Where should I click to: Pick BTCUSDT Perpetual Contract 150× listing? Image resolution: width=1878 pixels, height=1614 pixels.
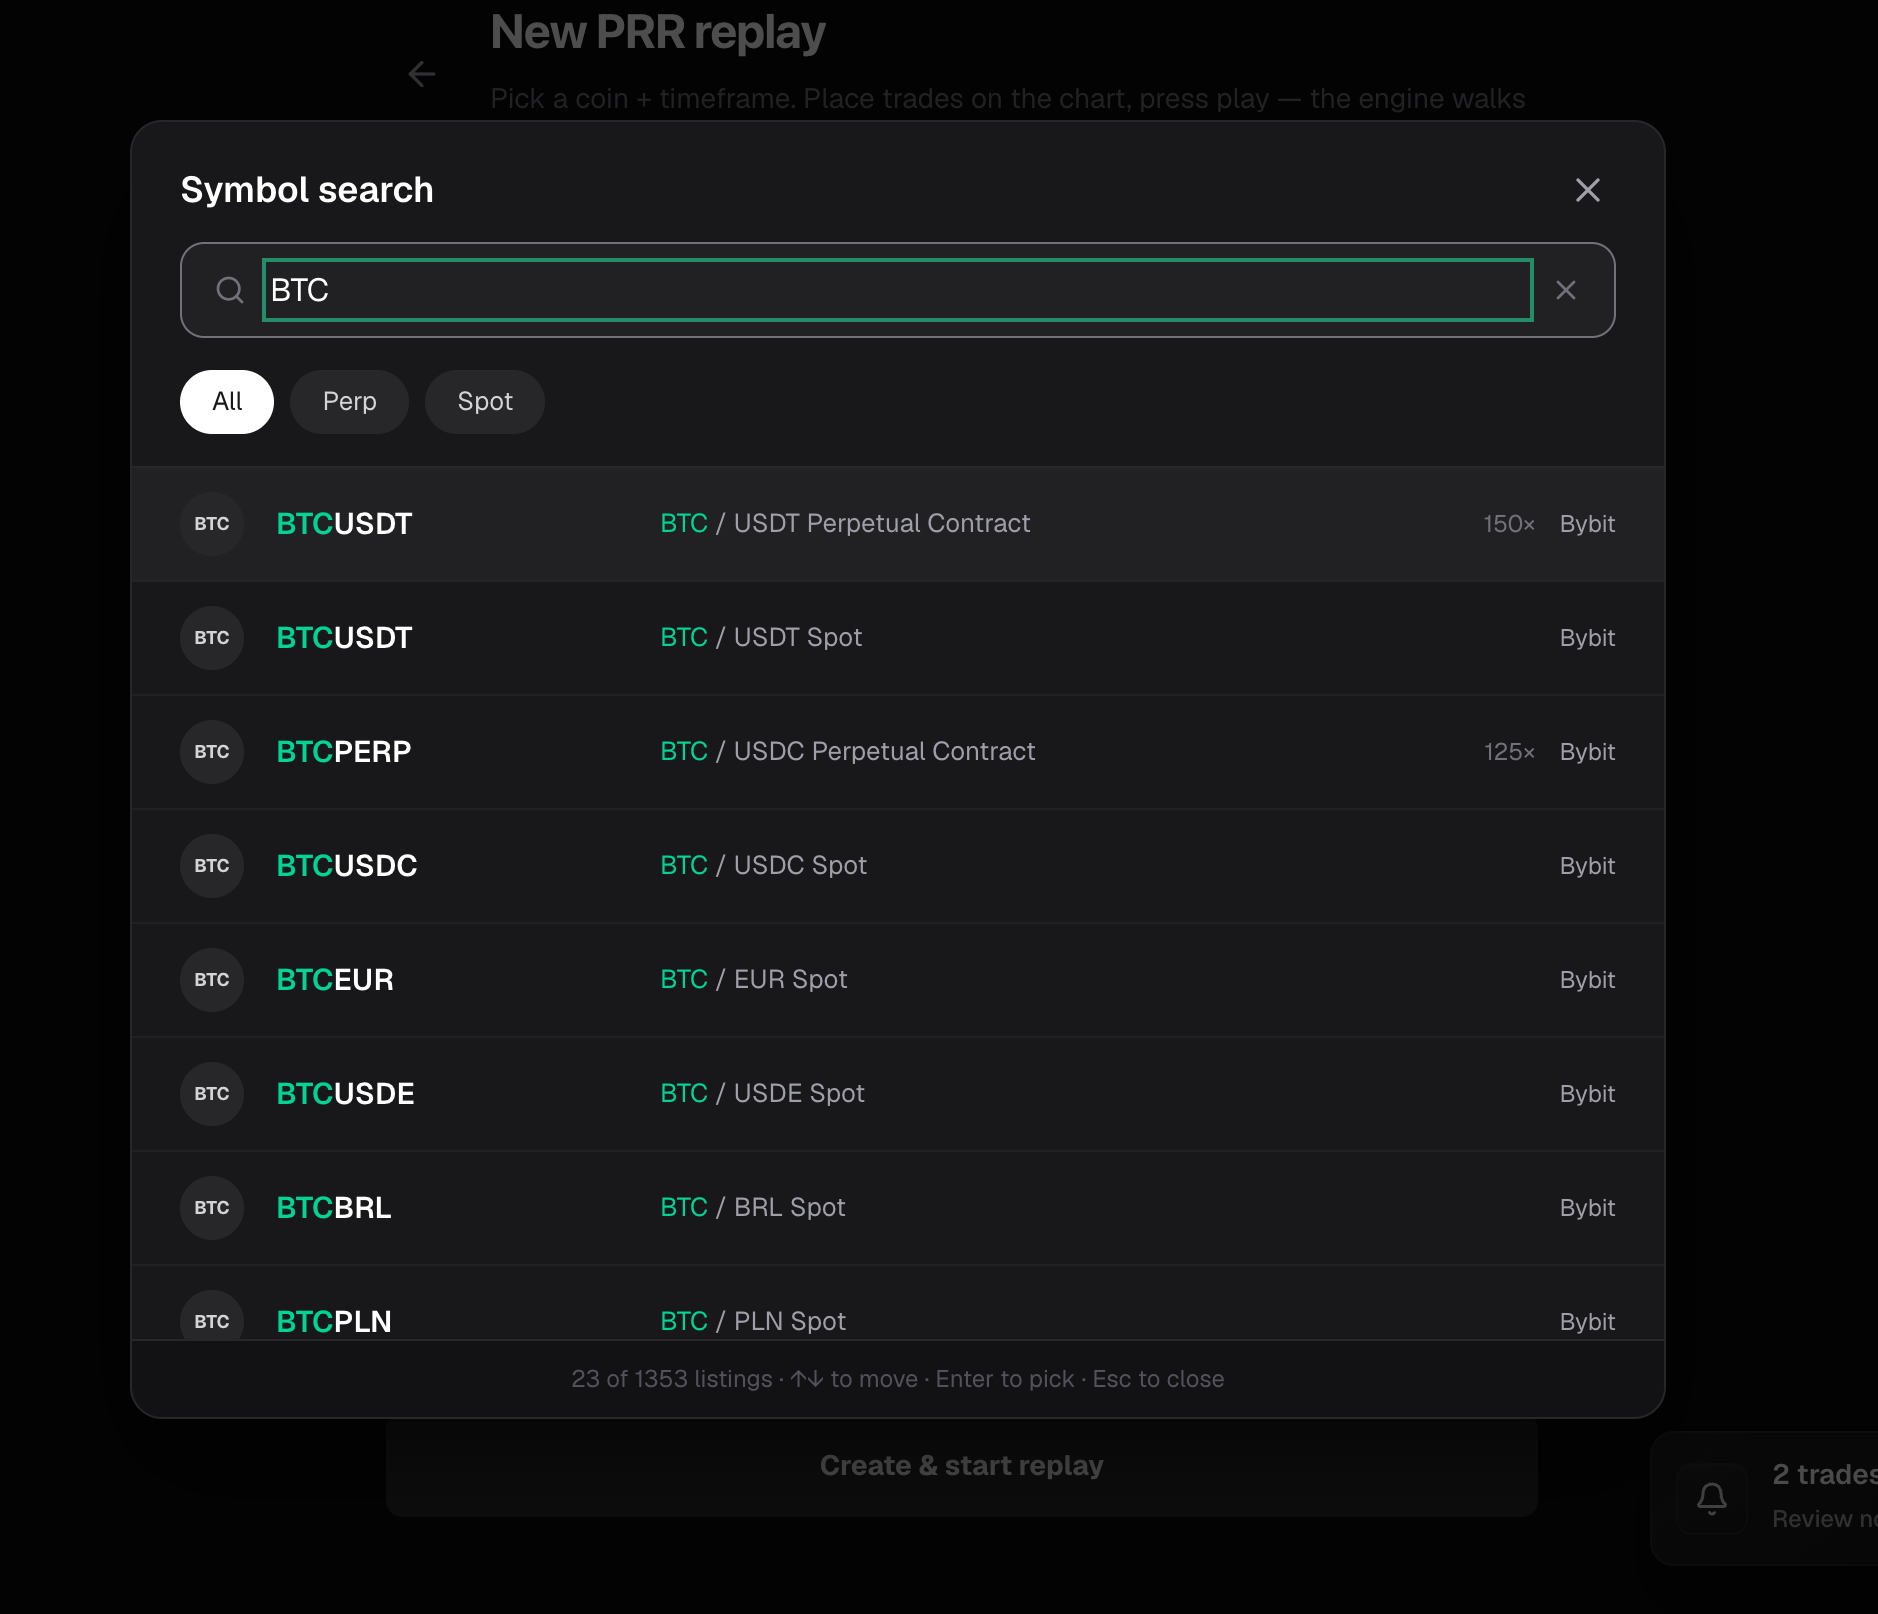[897, 524]
